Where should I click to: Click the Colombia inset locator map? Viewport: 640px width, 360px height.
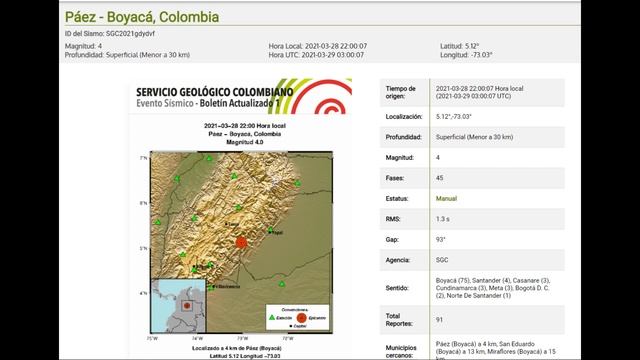[x=178, y=306]
